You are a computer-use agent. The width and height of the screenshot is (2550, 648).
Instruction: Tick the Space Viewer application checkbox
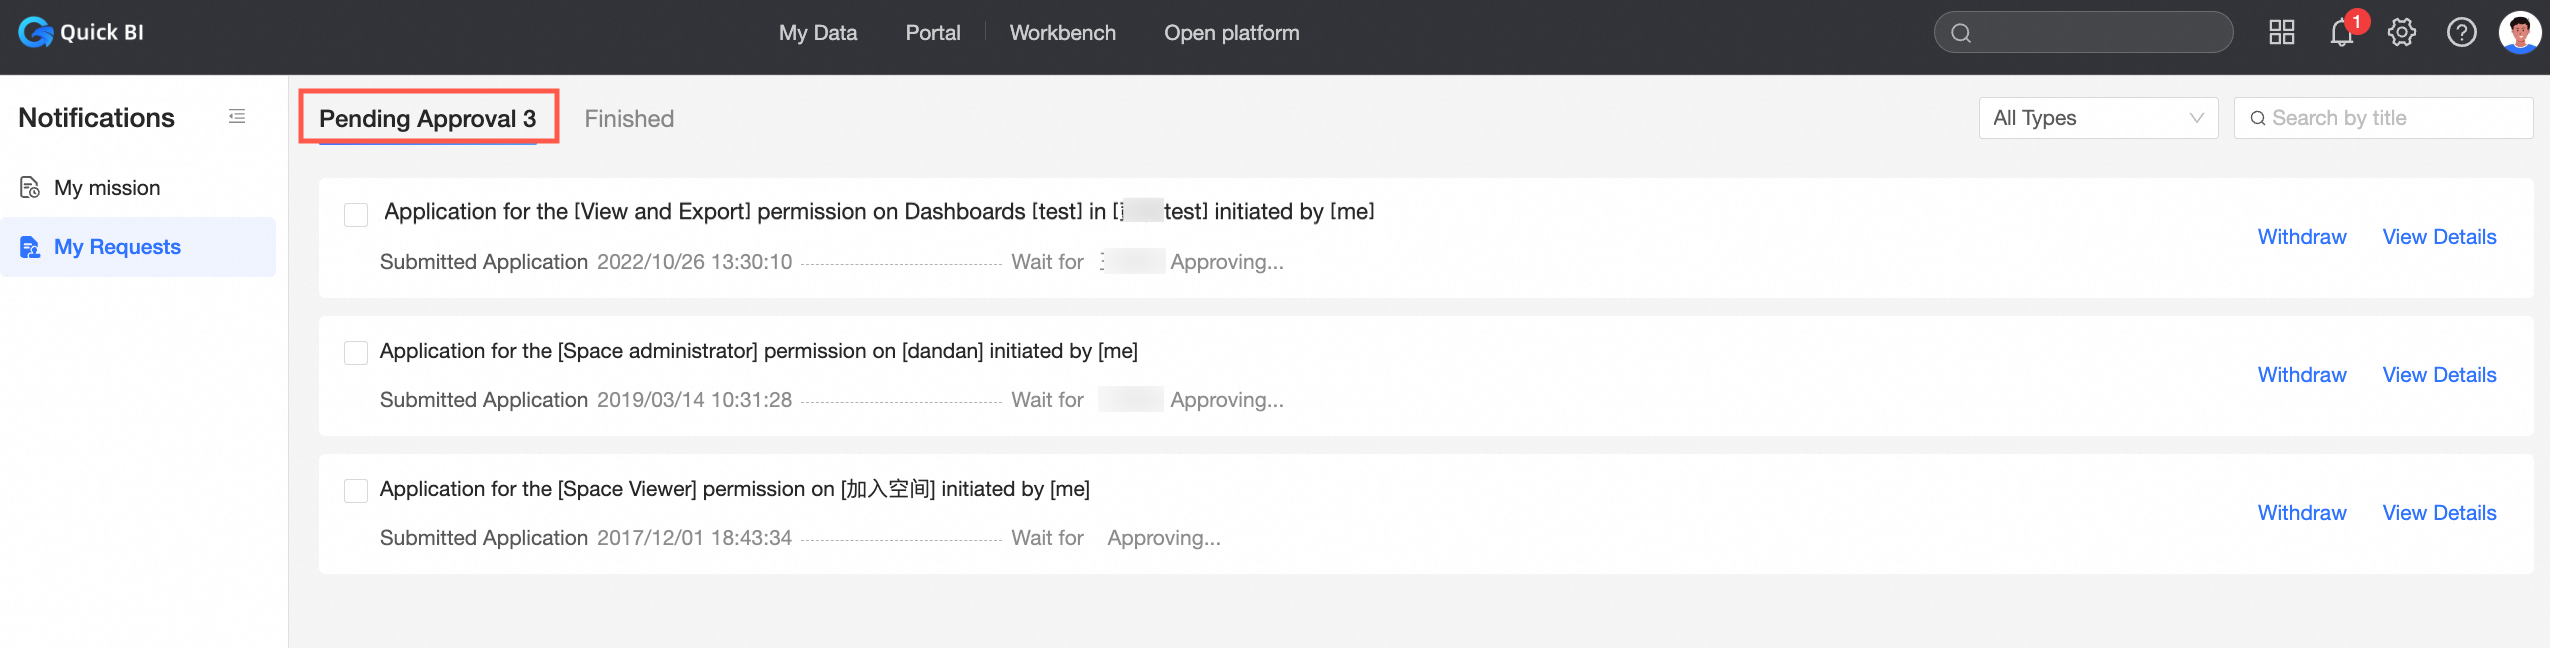[356, 490]
